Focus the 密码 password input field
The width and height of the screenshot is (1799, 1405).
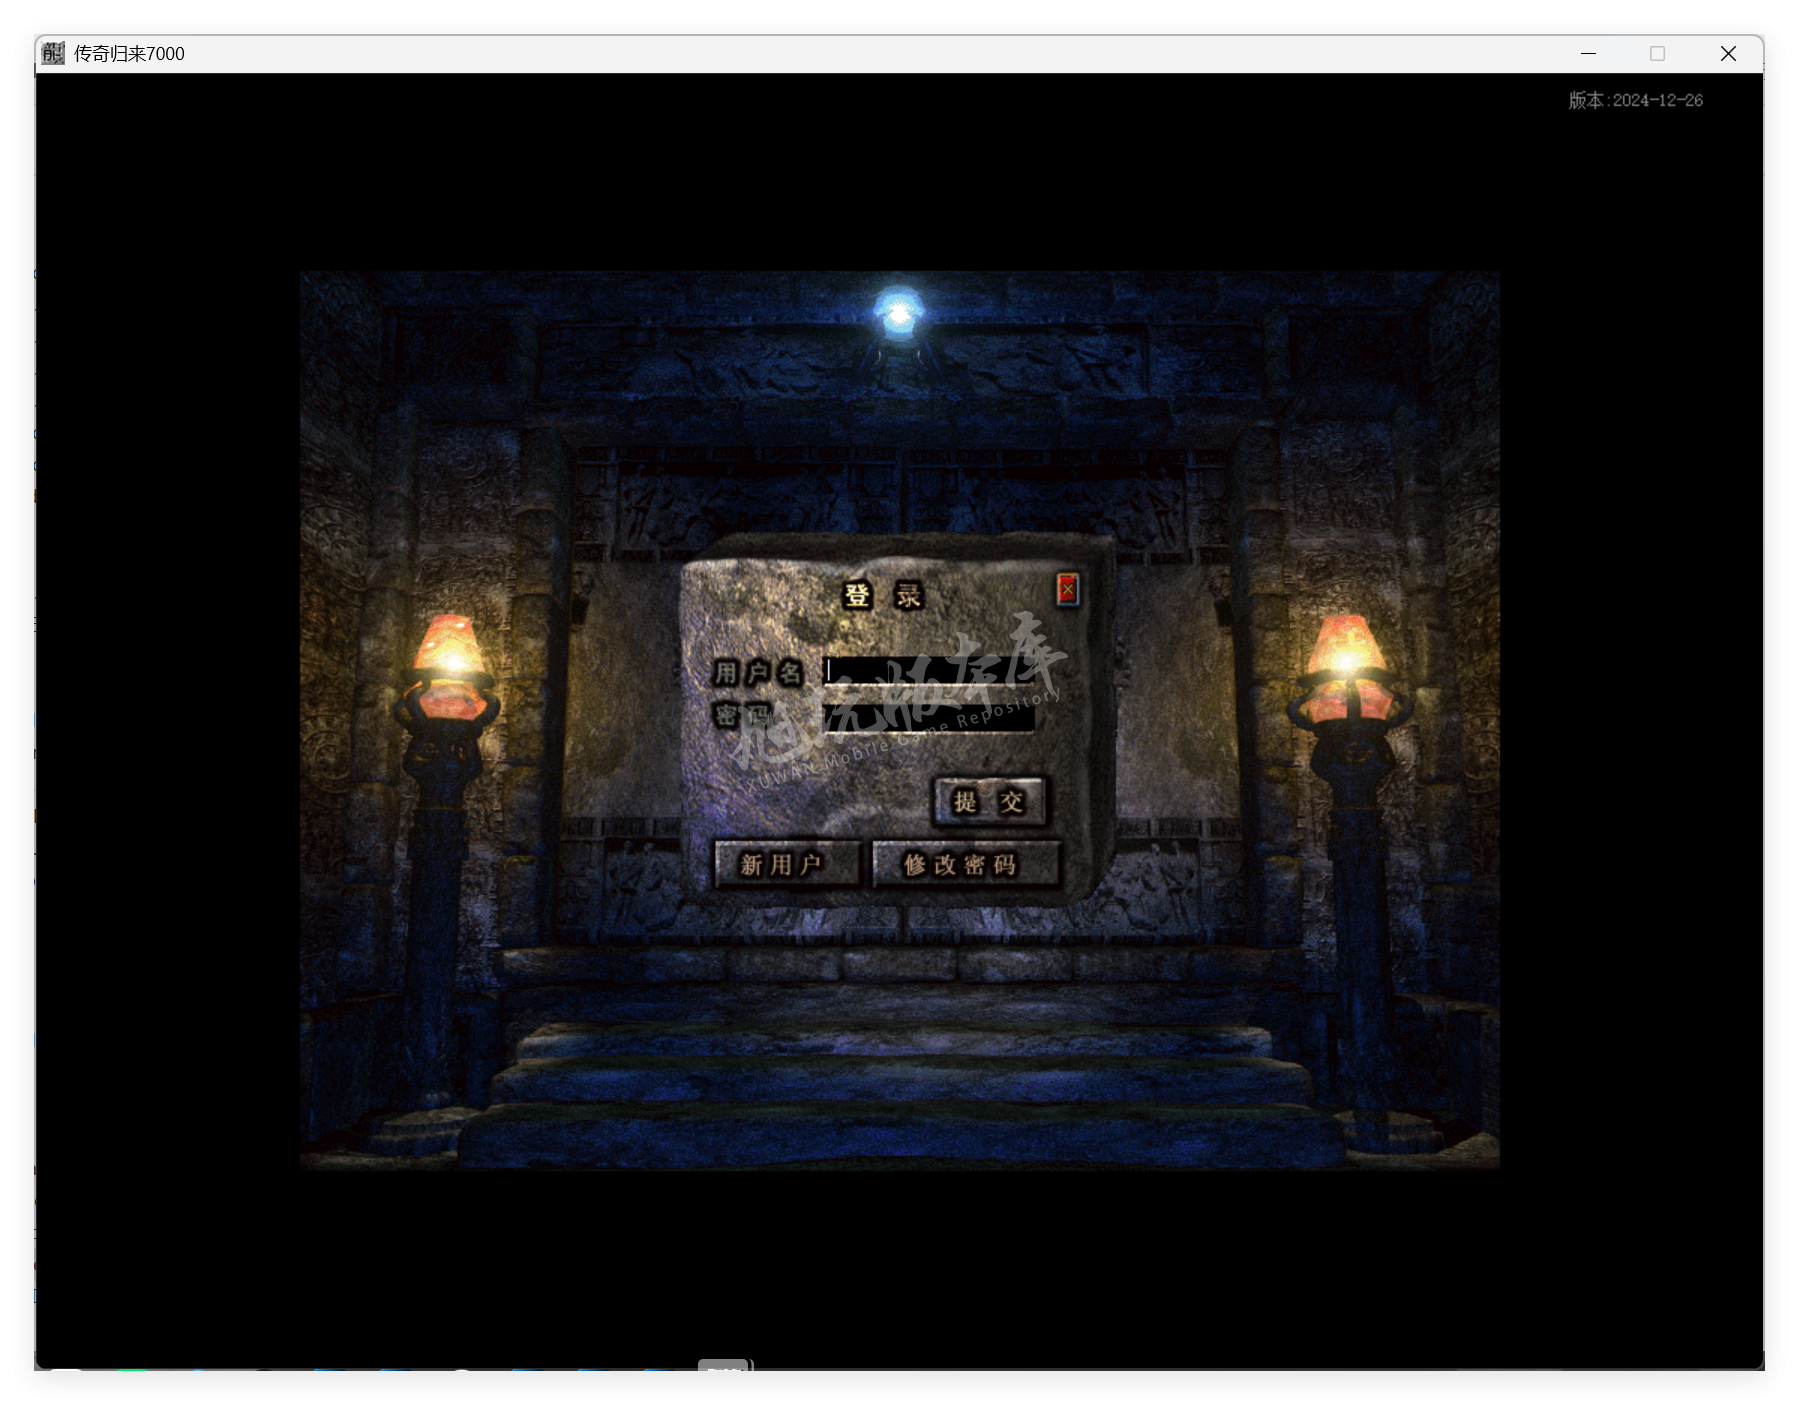point(927,717)
